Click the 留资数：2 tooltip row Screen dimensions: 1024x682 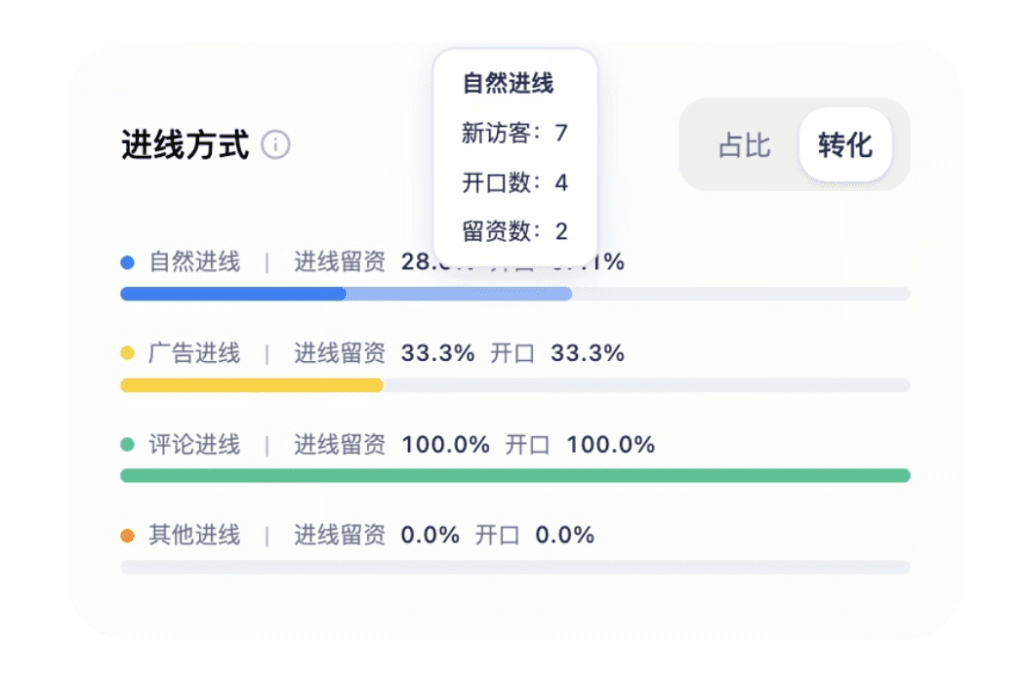coord(515,232)
